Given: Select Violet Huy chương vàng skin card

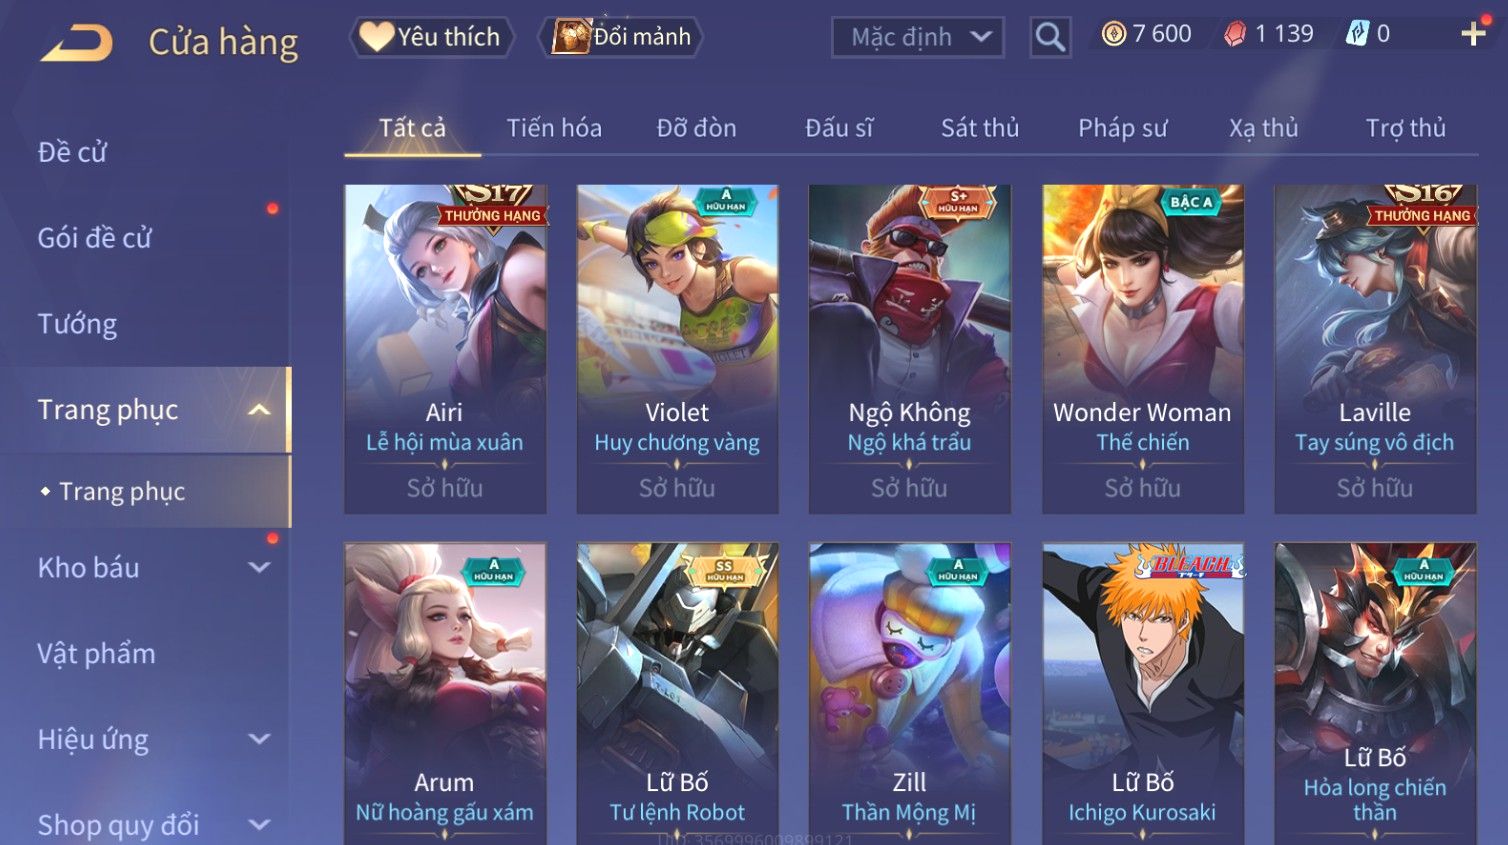Looking at the screenshot, I should 677,349.
